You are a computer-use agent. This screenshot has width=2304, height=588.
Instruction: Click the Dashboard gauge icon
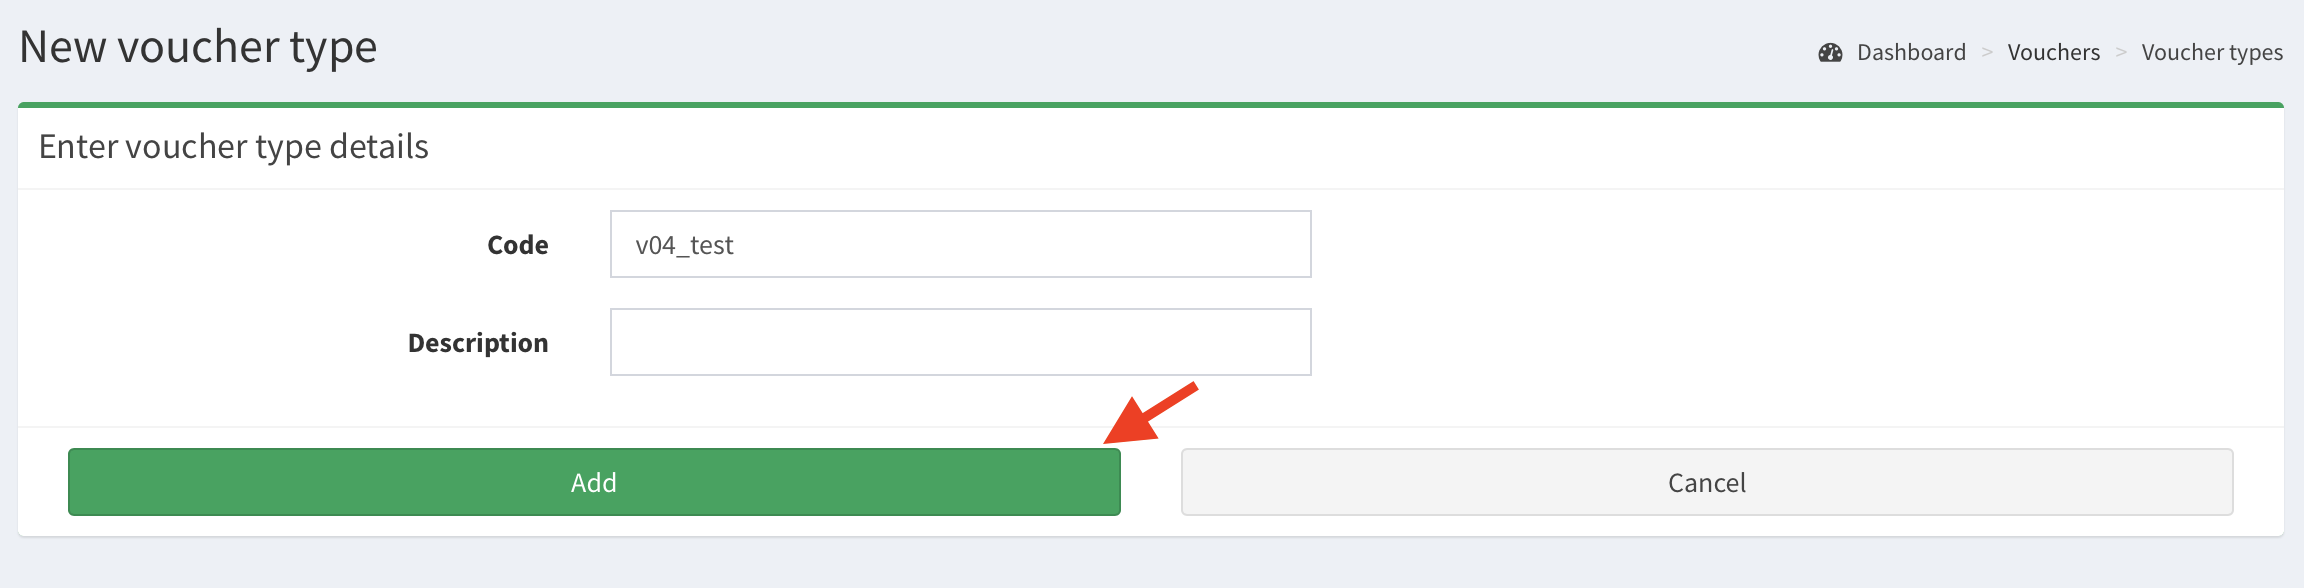coord(1830,53)
